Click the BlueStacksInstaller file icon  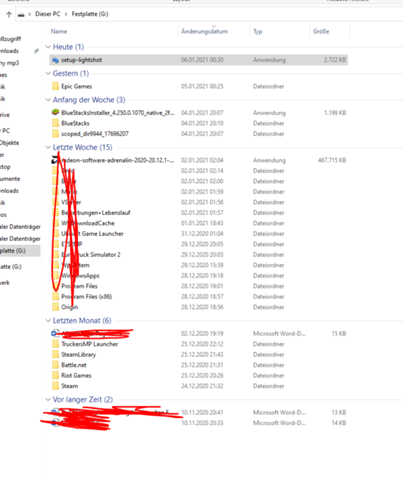pyautogui.click(x=55, y=113)
